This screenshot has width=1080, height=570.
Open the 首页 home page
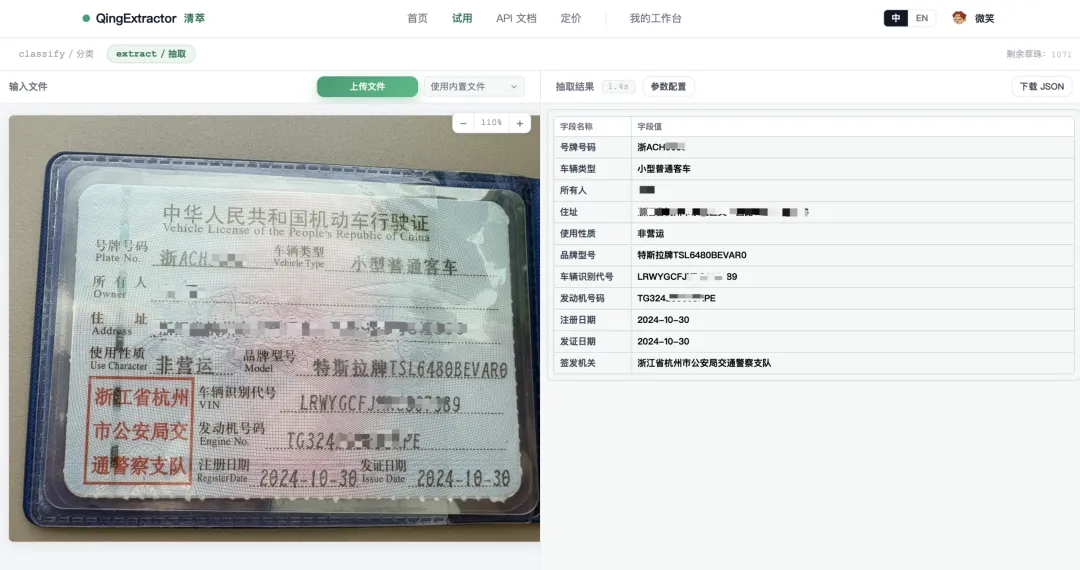coord(417,19)
